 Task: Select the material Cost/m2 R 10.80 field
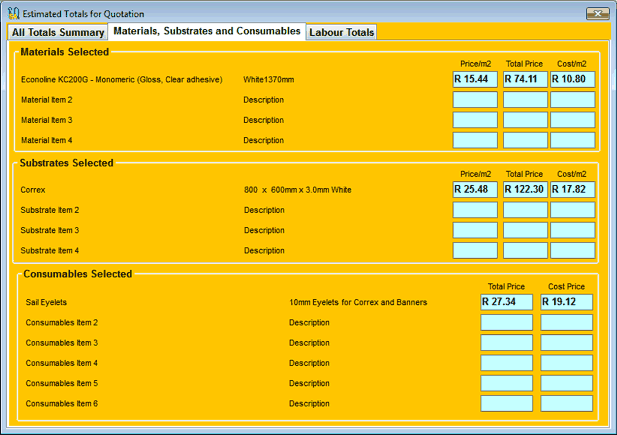pos(572,79)
